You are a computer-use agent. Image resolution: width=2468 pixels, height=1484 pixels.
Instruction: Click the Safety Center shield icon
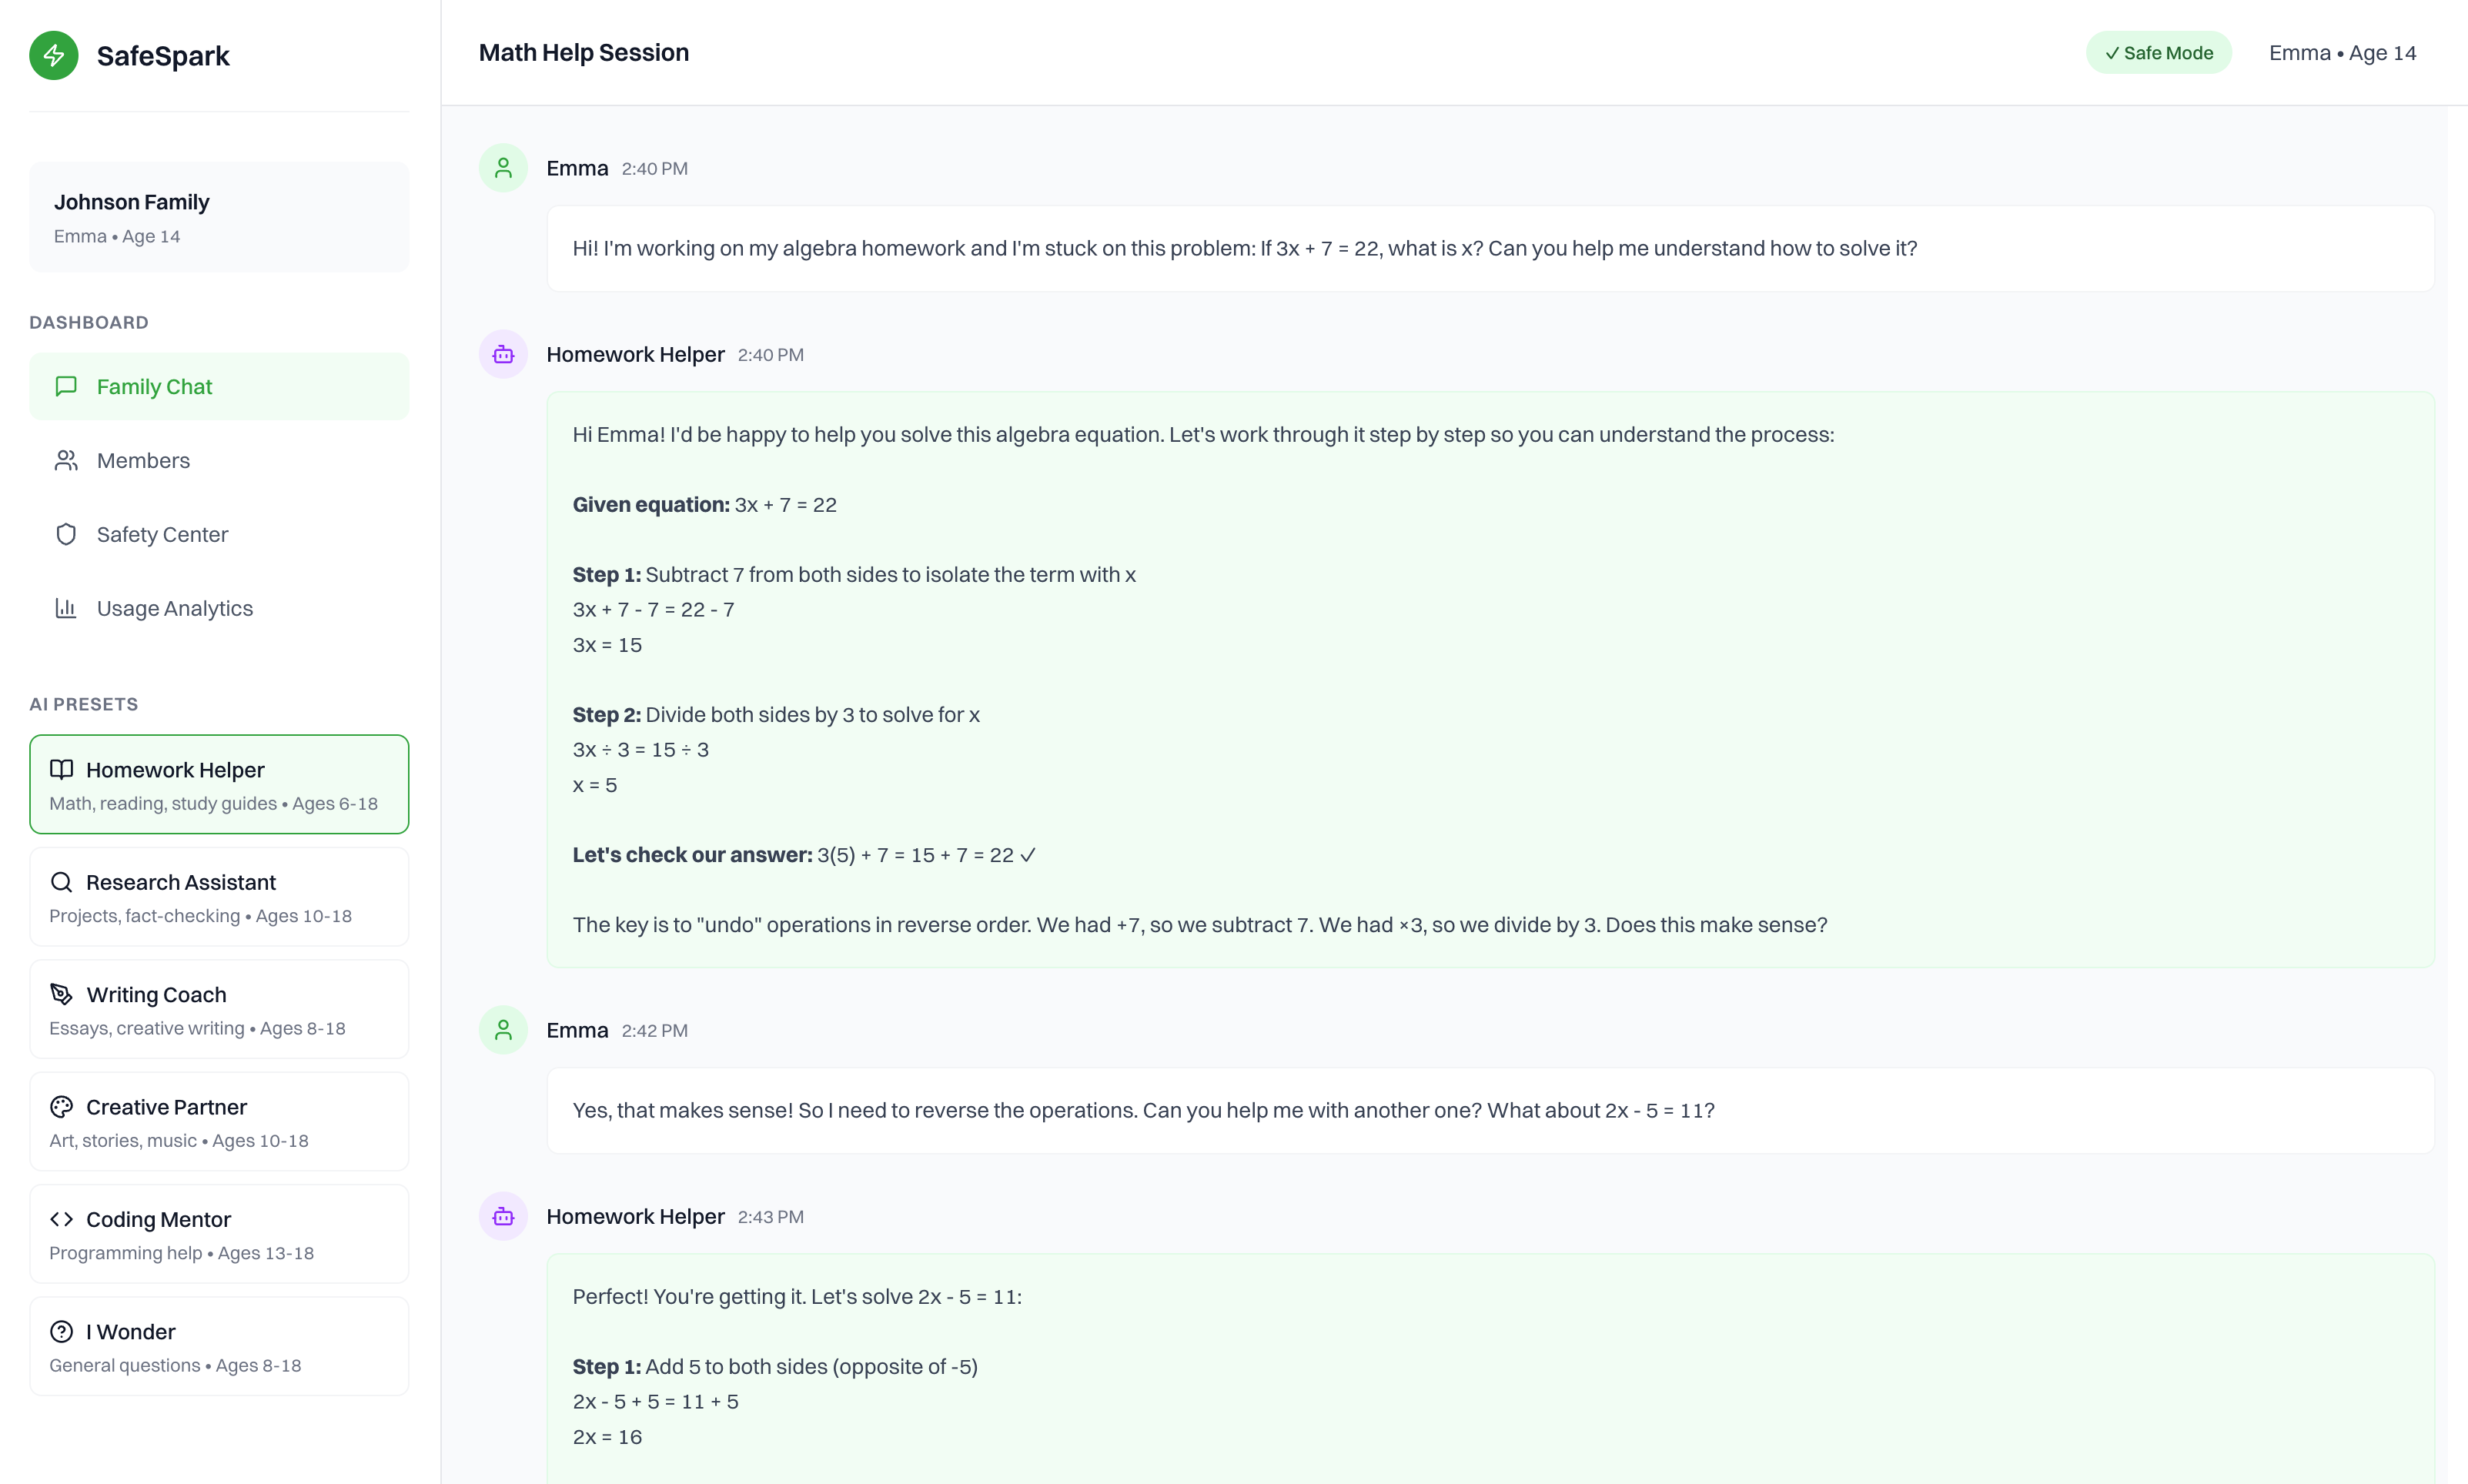coord(66,534)
